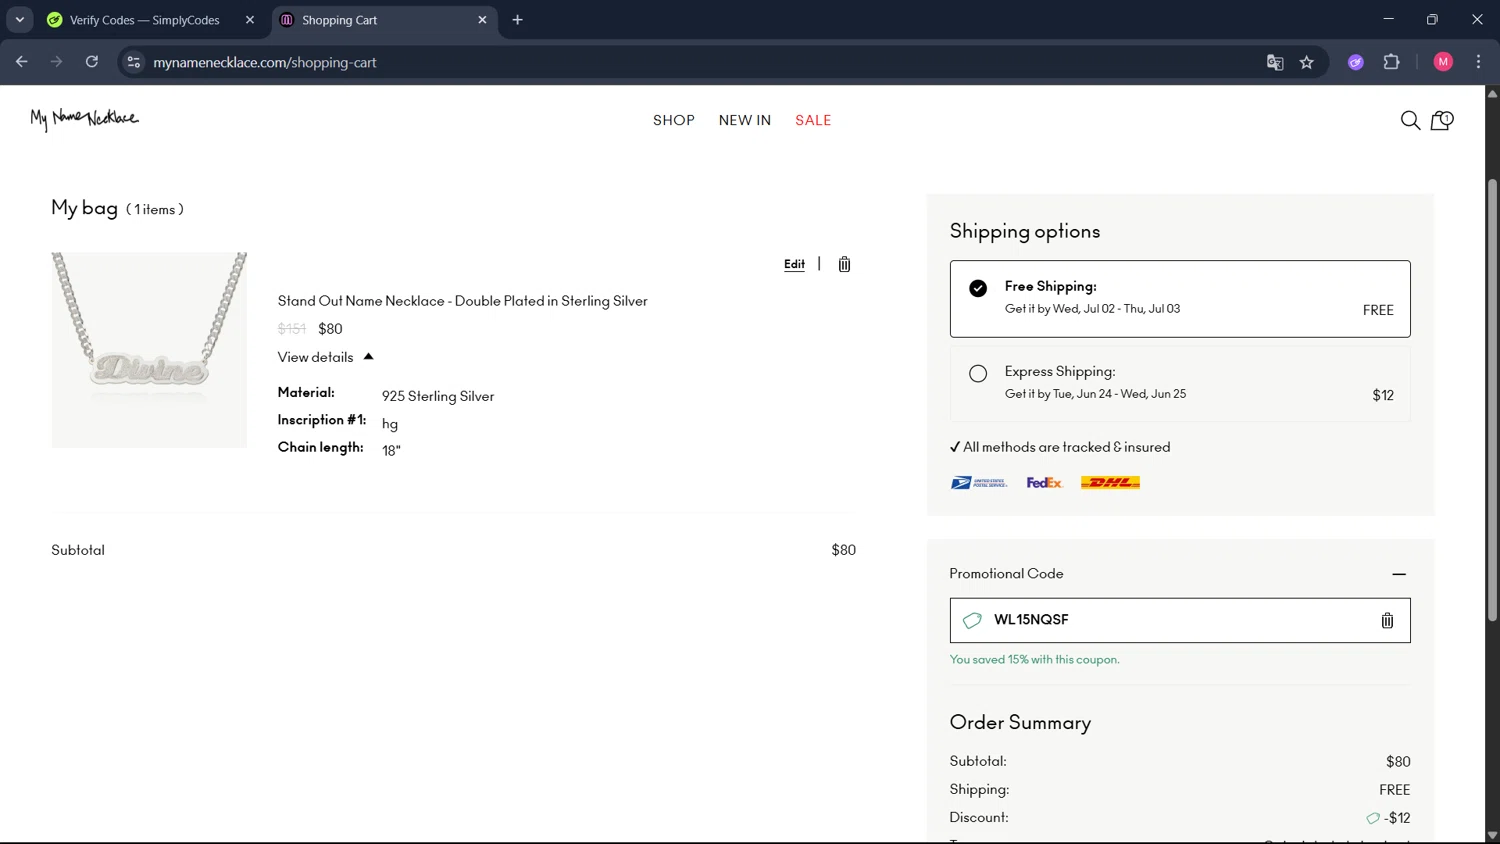Click the green discount tag icon
The width and height of the screenshot is (1500, 844).
coord(1373,818)
